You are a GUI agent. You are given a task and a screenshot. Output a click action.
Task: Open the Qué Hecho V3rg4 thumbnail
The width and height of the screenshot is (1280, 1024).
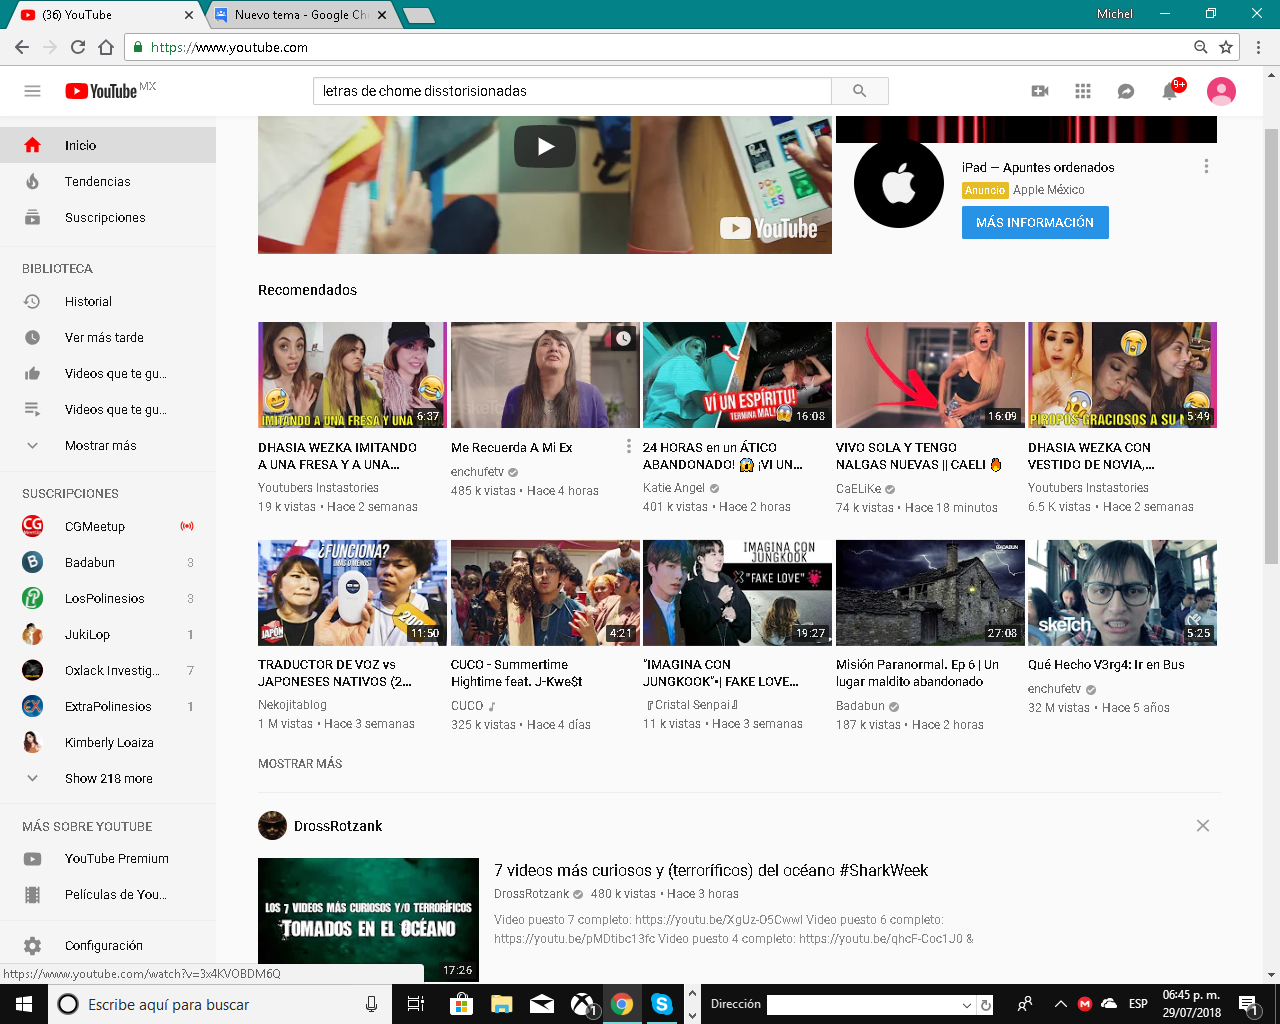[x=1122, y=593]
